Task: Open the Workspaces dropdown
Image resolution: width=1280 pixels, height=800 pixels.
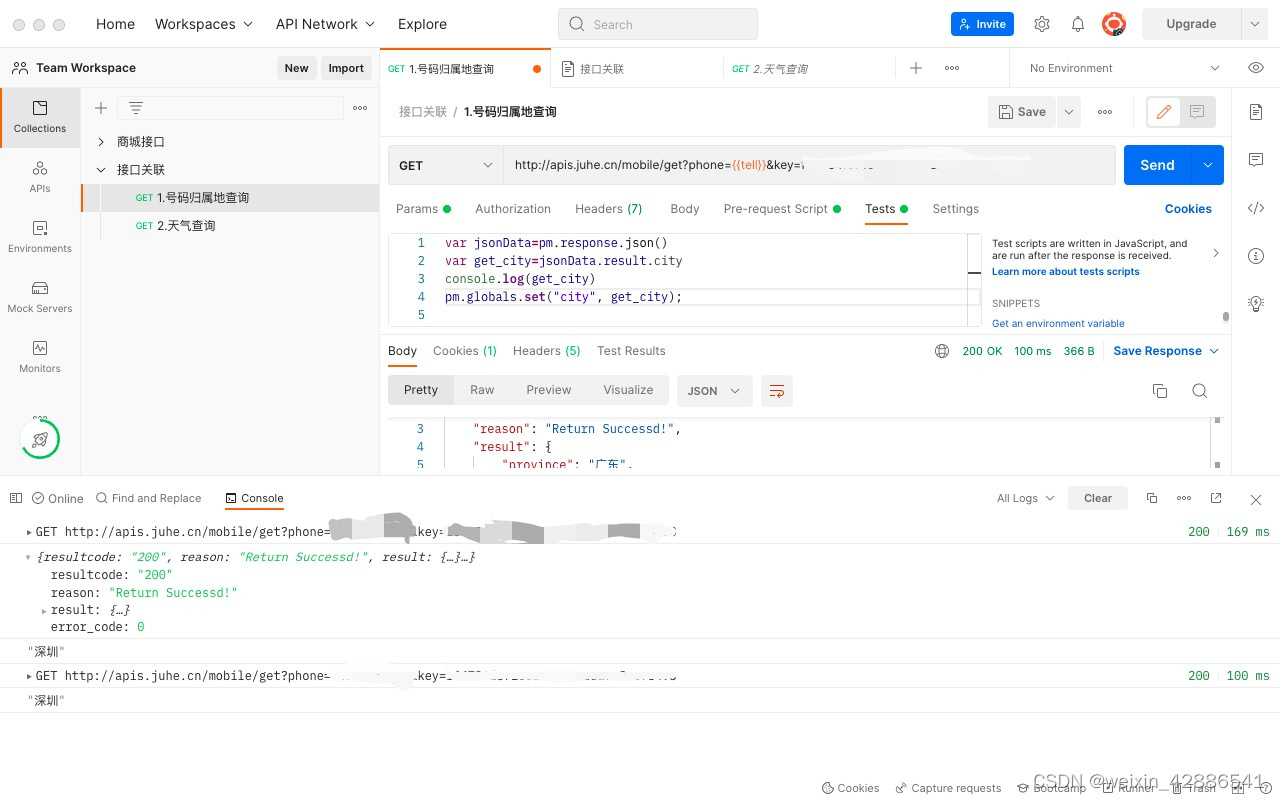Action: tap(204, 24)
